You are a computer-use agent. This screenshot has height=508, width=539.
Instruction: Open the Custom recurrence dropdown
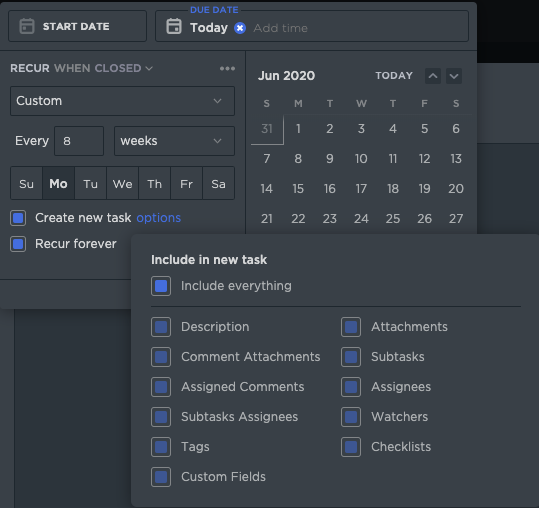122,101
